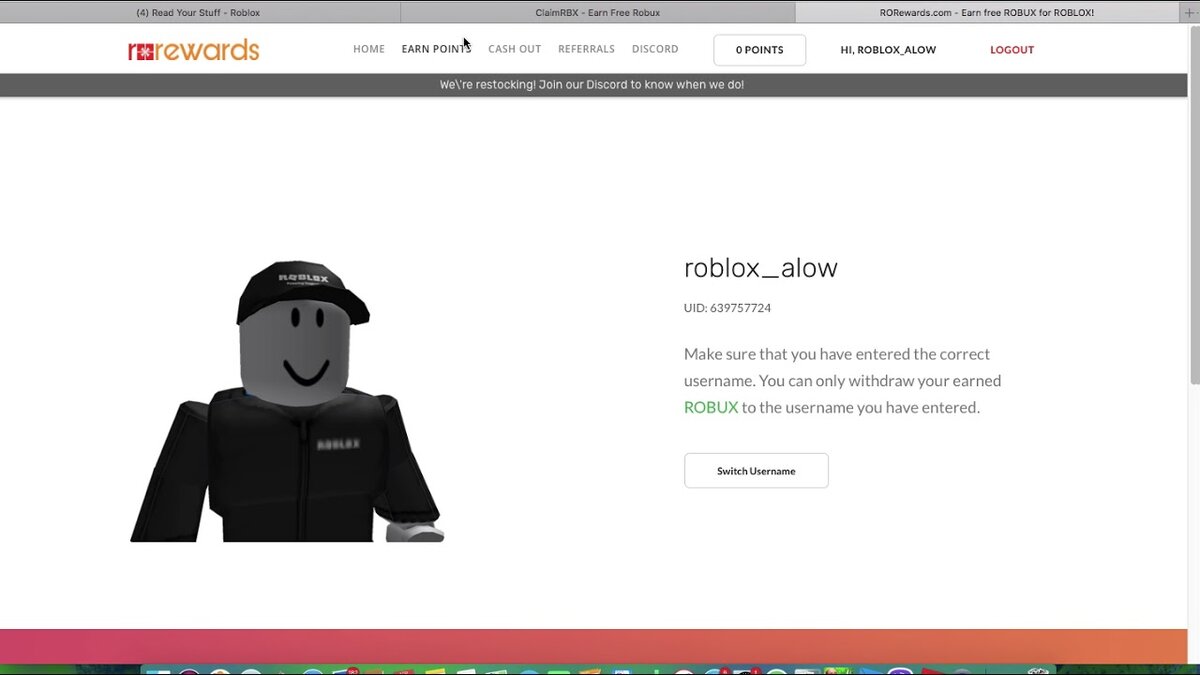
Task: Click the Roblox avatar image
Action: point(287,401)
